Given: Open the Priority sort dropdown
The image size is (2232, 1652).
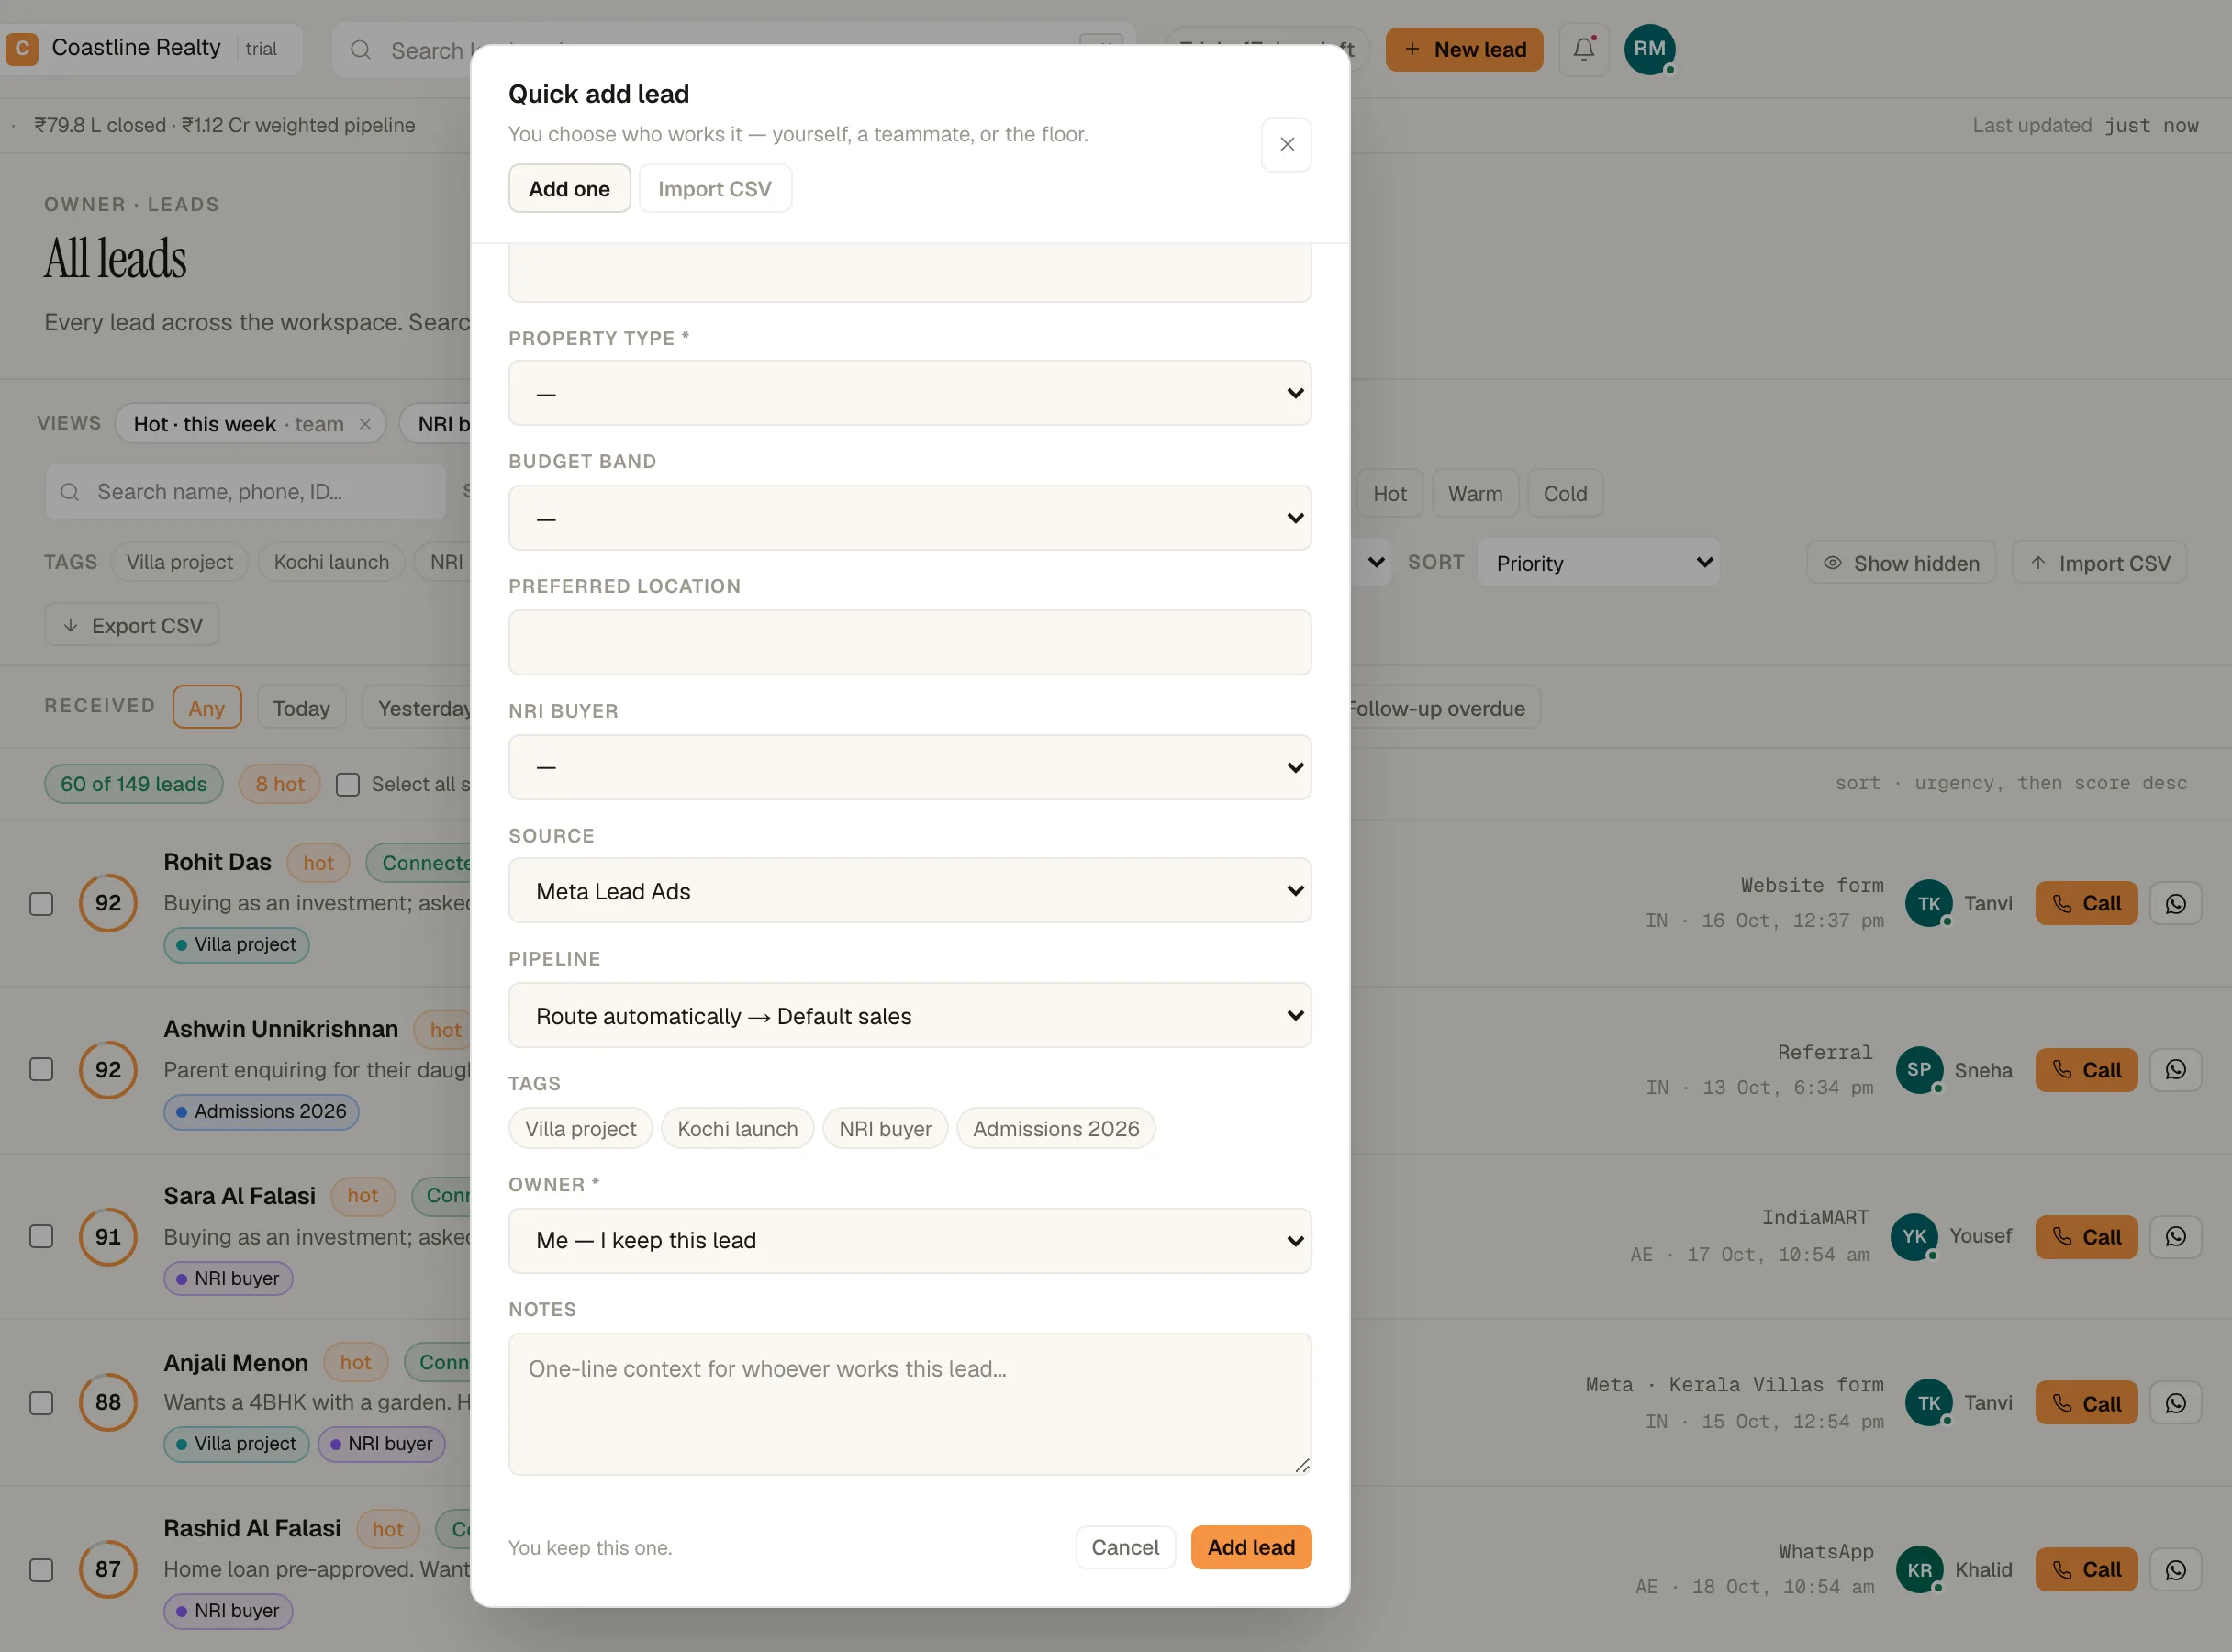Looking at the screenshot, I should [1598, 563].
